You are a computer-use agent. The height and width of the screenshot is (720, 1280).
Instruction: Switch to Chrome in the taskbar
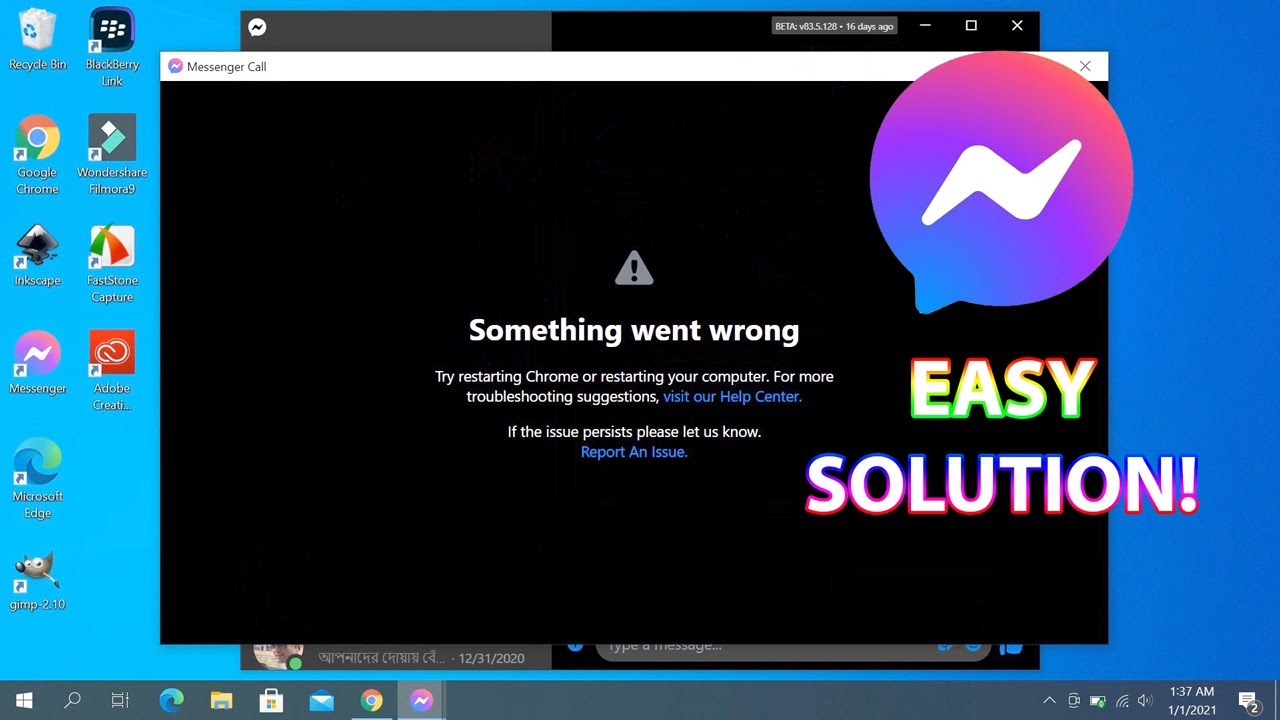point(371,700)
